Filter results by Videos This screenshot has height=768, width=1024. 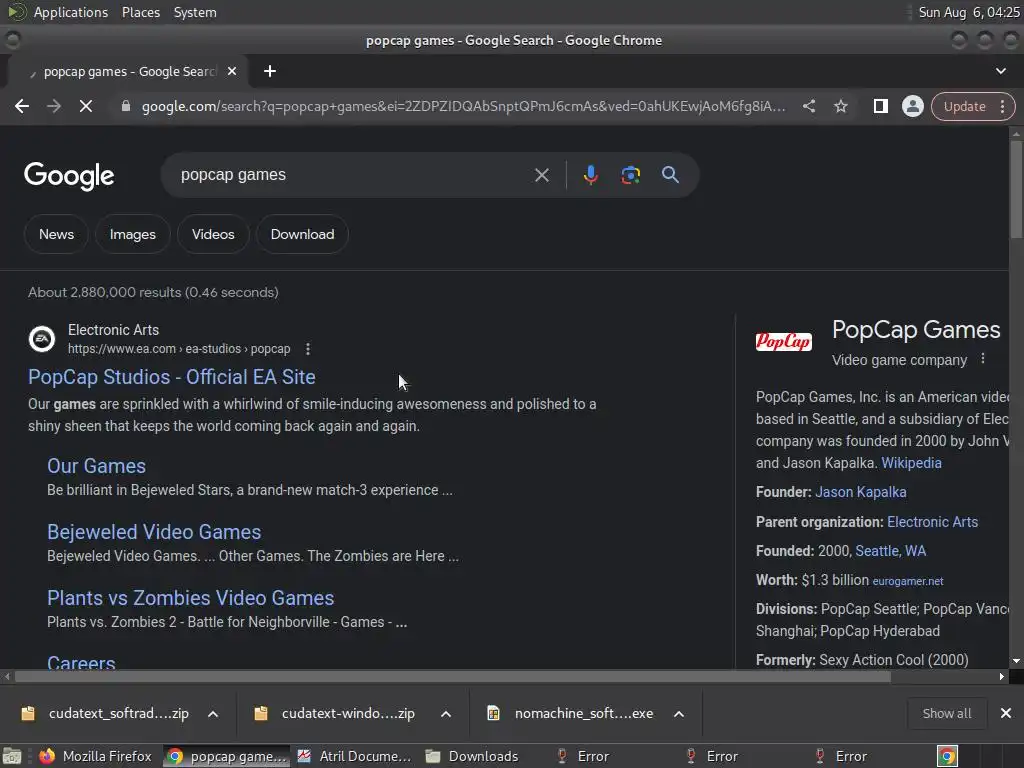[x=213, y=234]
